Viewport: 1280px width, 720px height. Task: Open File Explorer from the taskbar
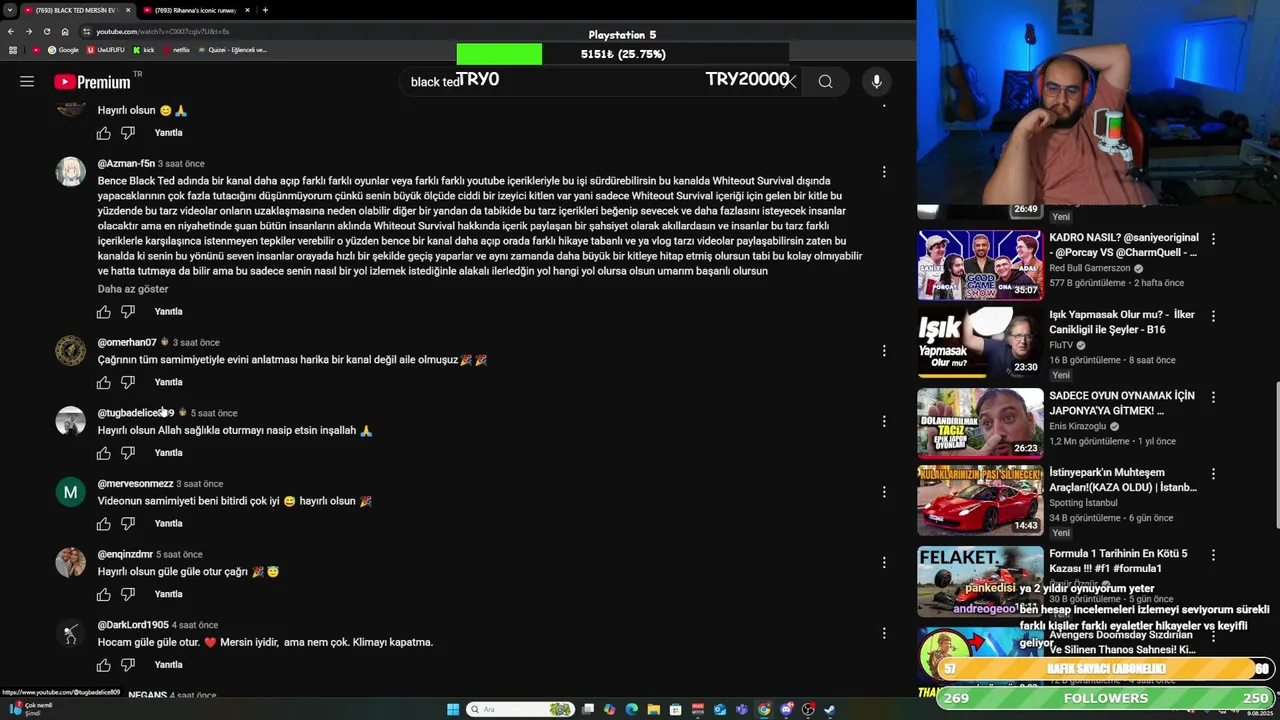click(653, 709)
